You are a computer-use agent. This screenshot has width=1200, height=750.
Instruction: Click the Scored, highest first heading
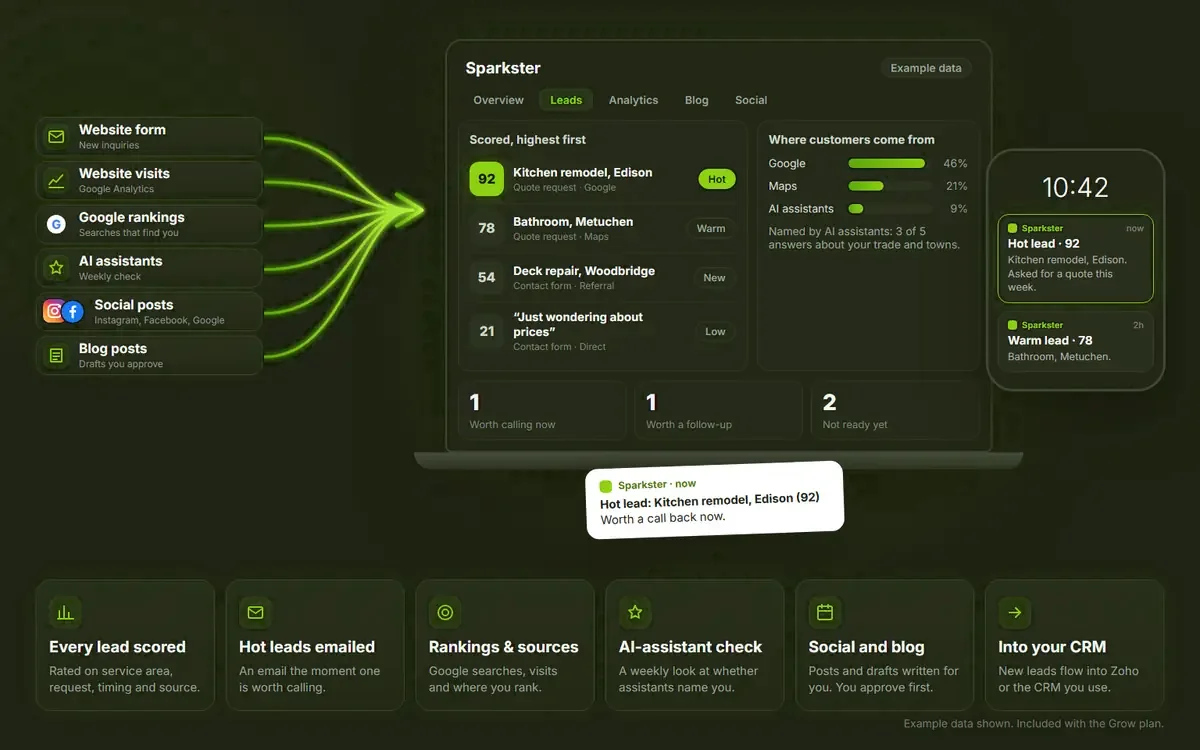(x=528, y=140)
